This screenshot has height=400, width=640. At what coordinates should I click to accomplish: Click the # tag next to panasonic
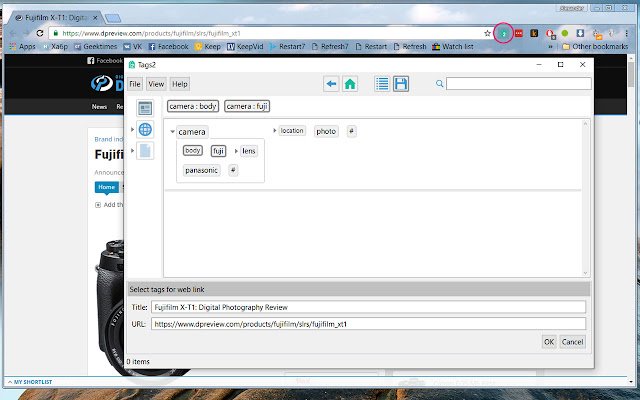coord(233,170)
